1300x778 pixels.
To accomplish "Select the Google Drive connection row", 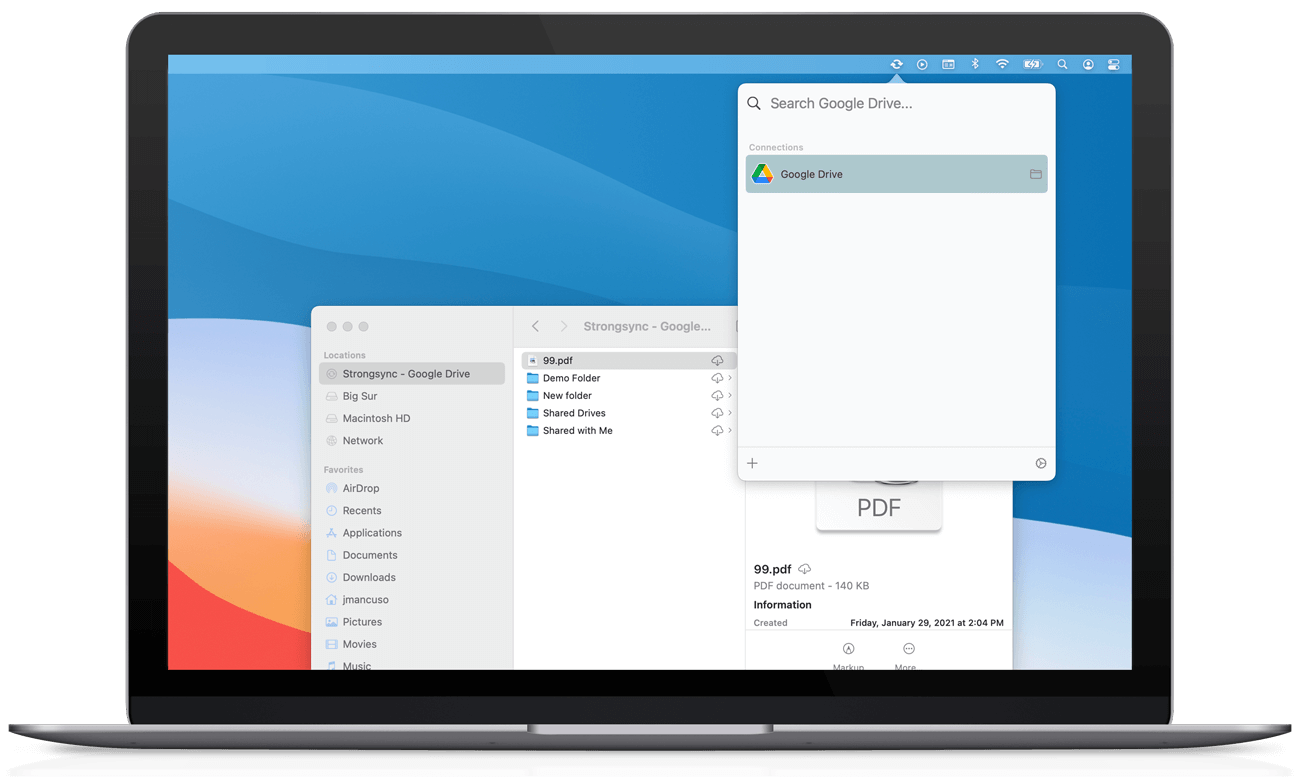I will 896,174.
